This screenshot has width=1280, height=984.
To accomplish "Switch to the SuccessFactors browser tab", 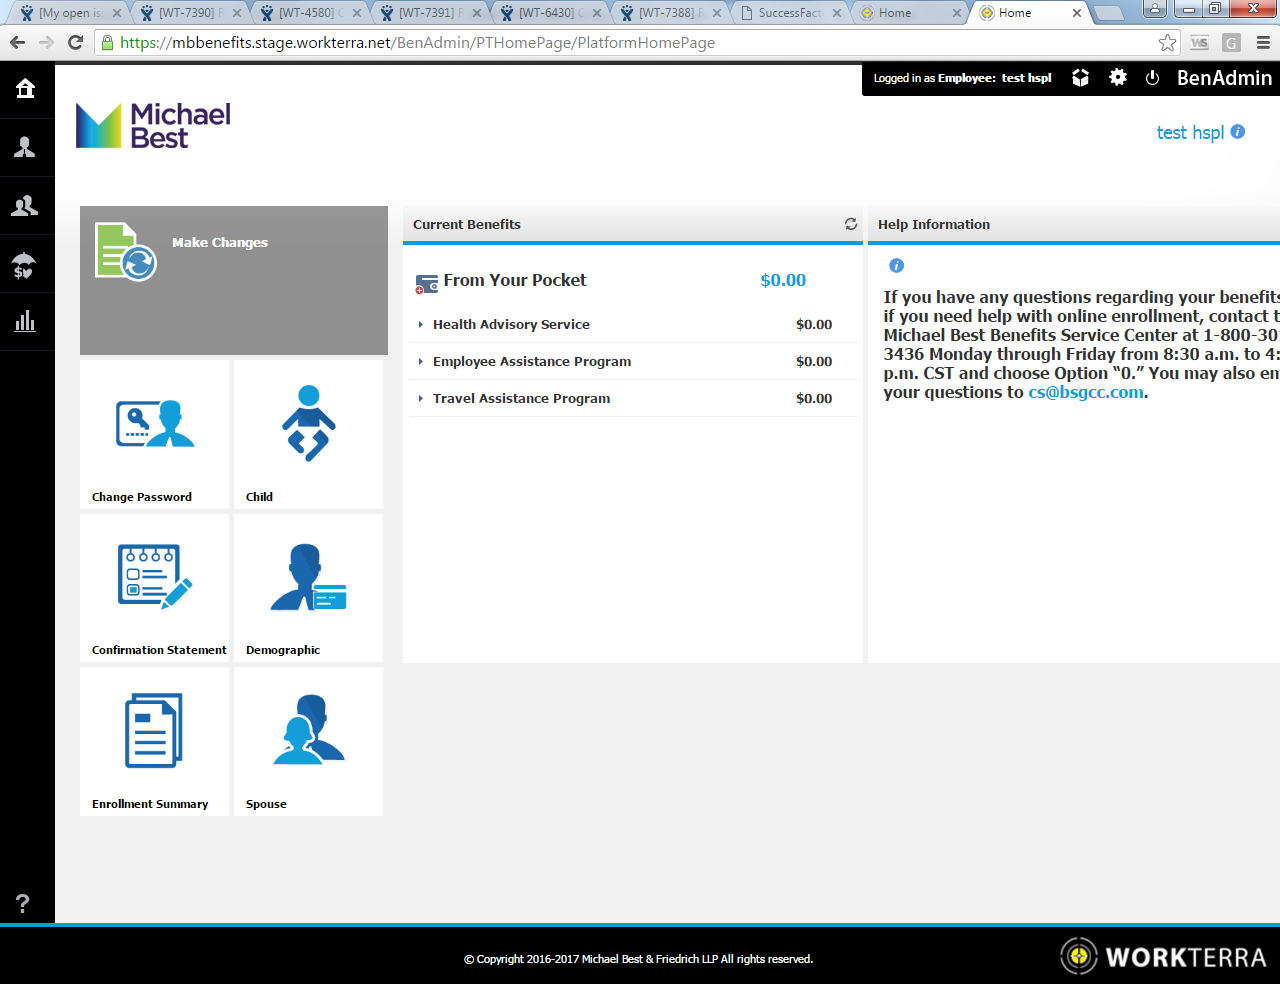I will (790, 13).
